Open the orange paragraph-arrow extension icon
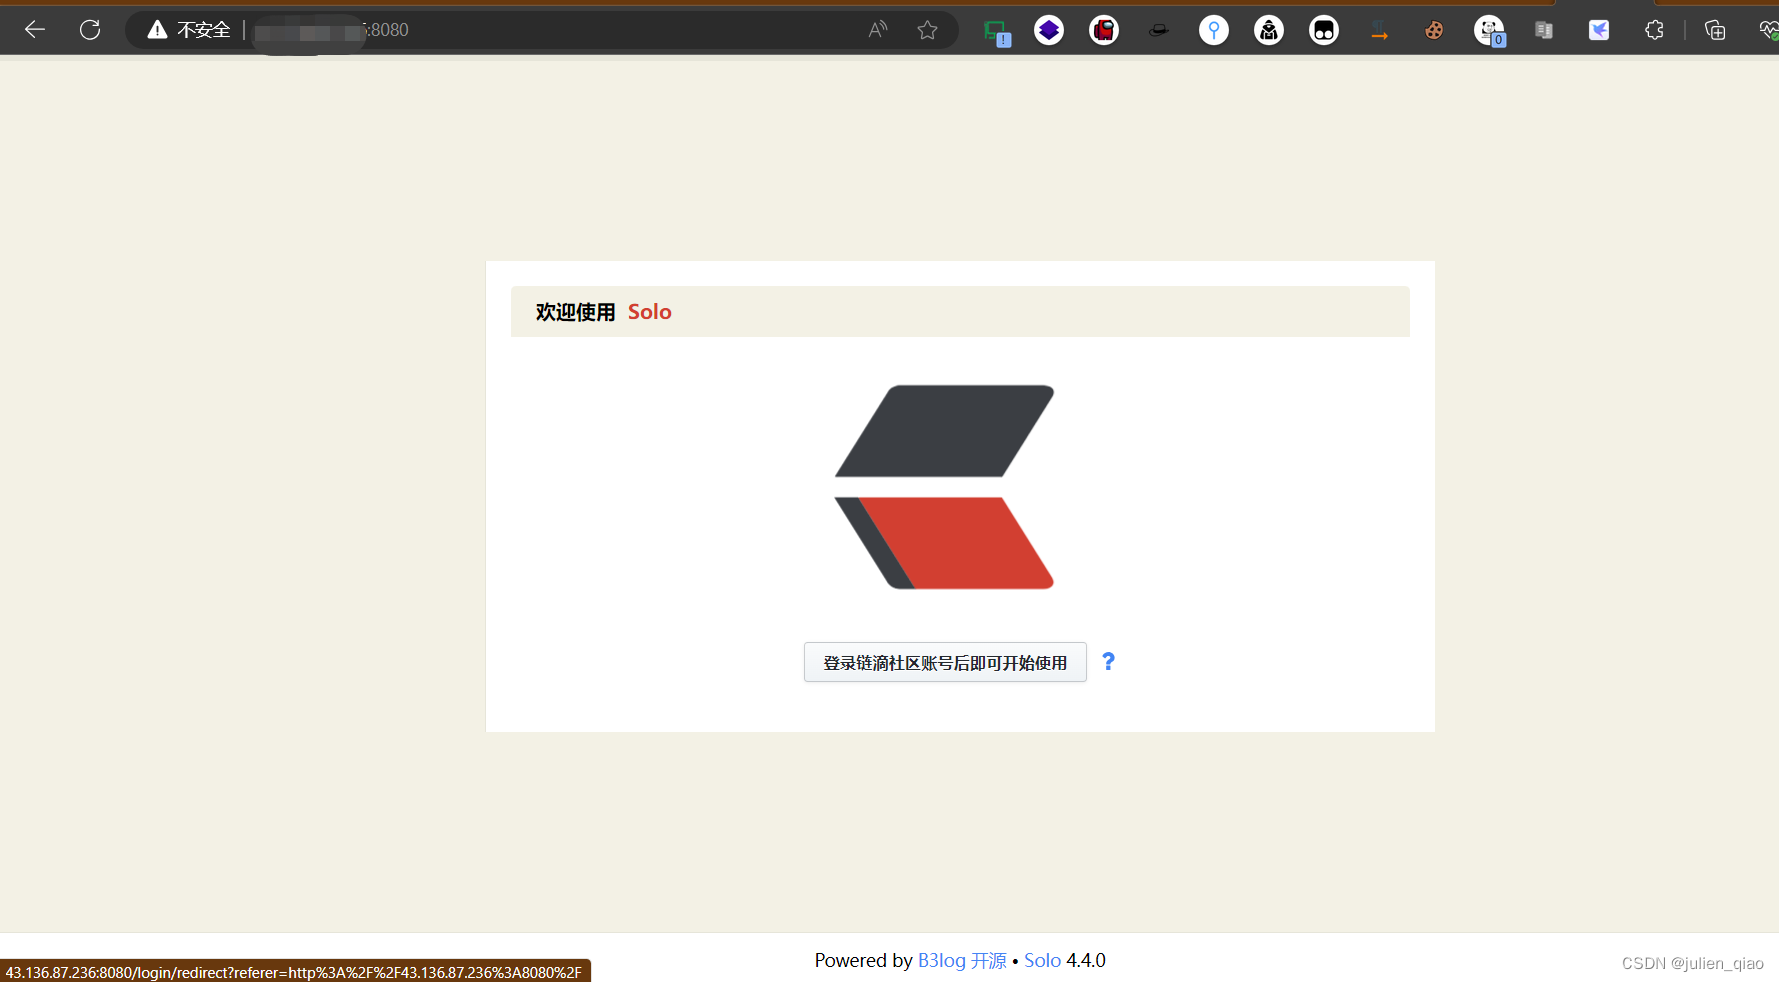The image size is (1779, 982). [x=1379, y=30]
